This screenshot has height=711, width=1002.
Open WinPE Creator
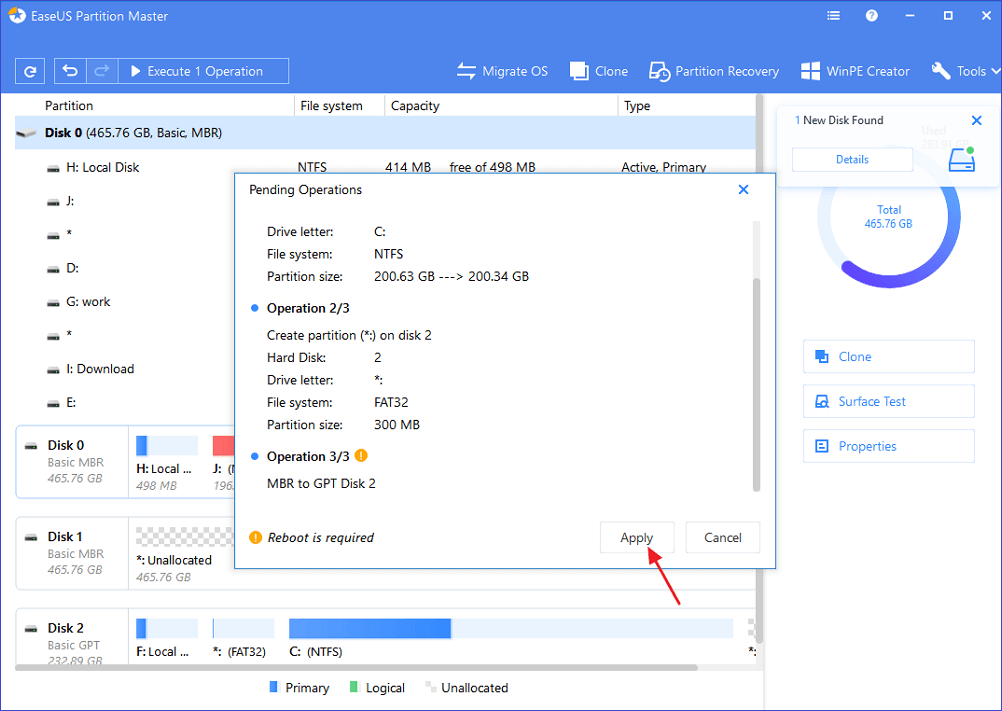pyautogui.click(x=855, y=72)
